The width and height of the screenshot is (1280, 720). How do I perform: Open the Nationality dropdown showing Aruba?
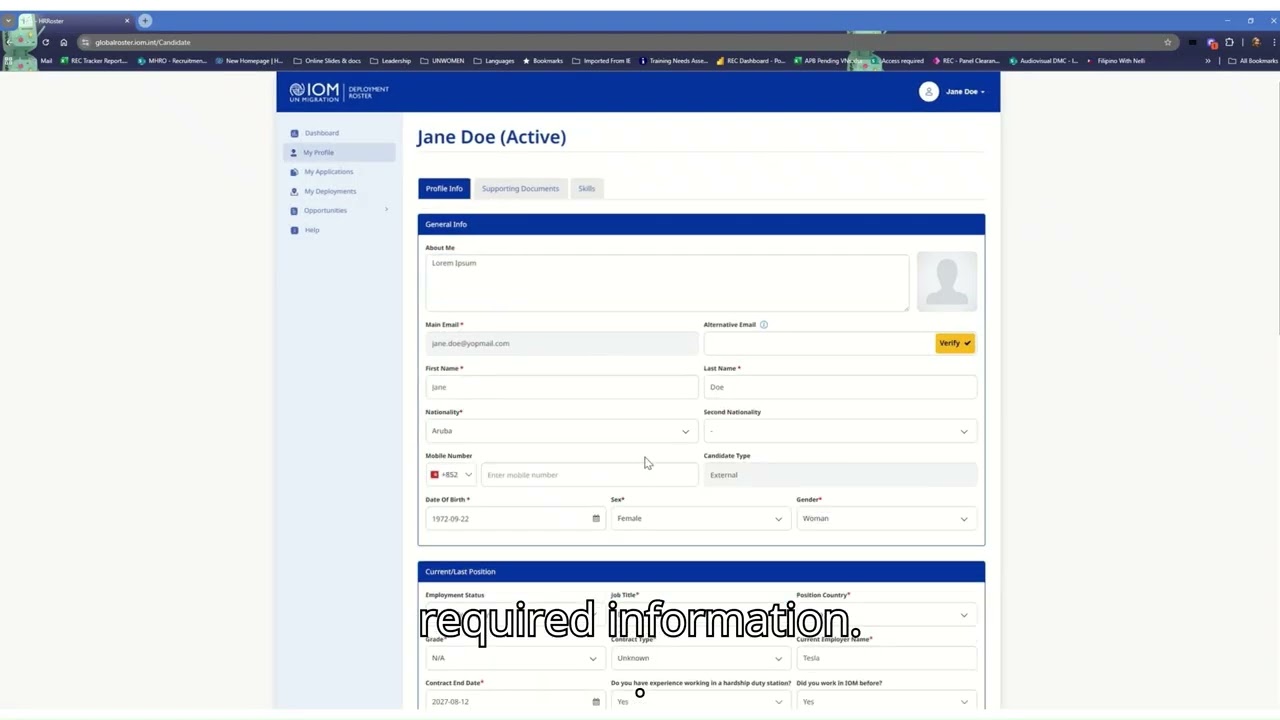[x=561, y=431]
